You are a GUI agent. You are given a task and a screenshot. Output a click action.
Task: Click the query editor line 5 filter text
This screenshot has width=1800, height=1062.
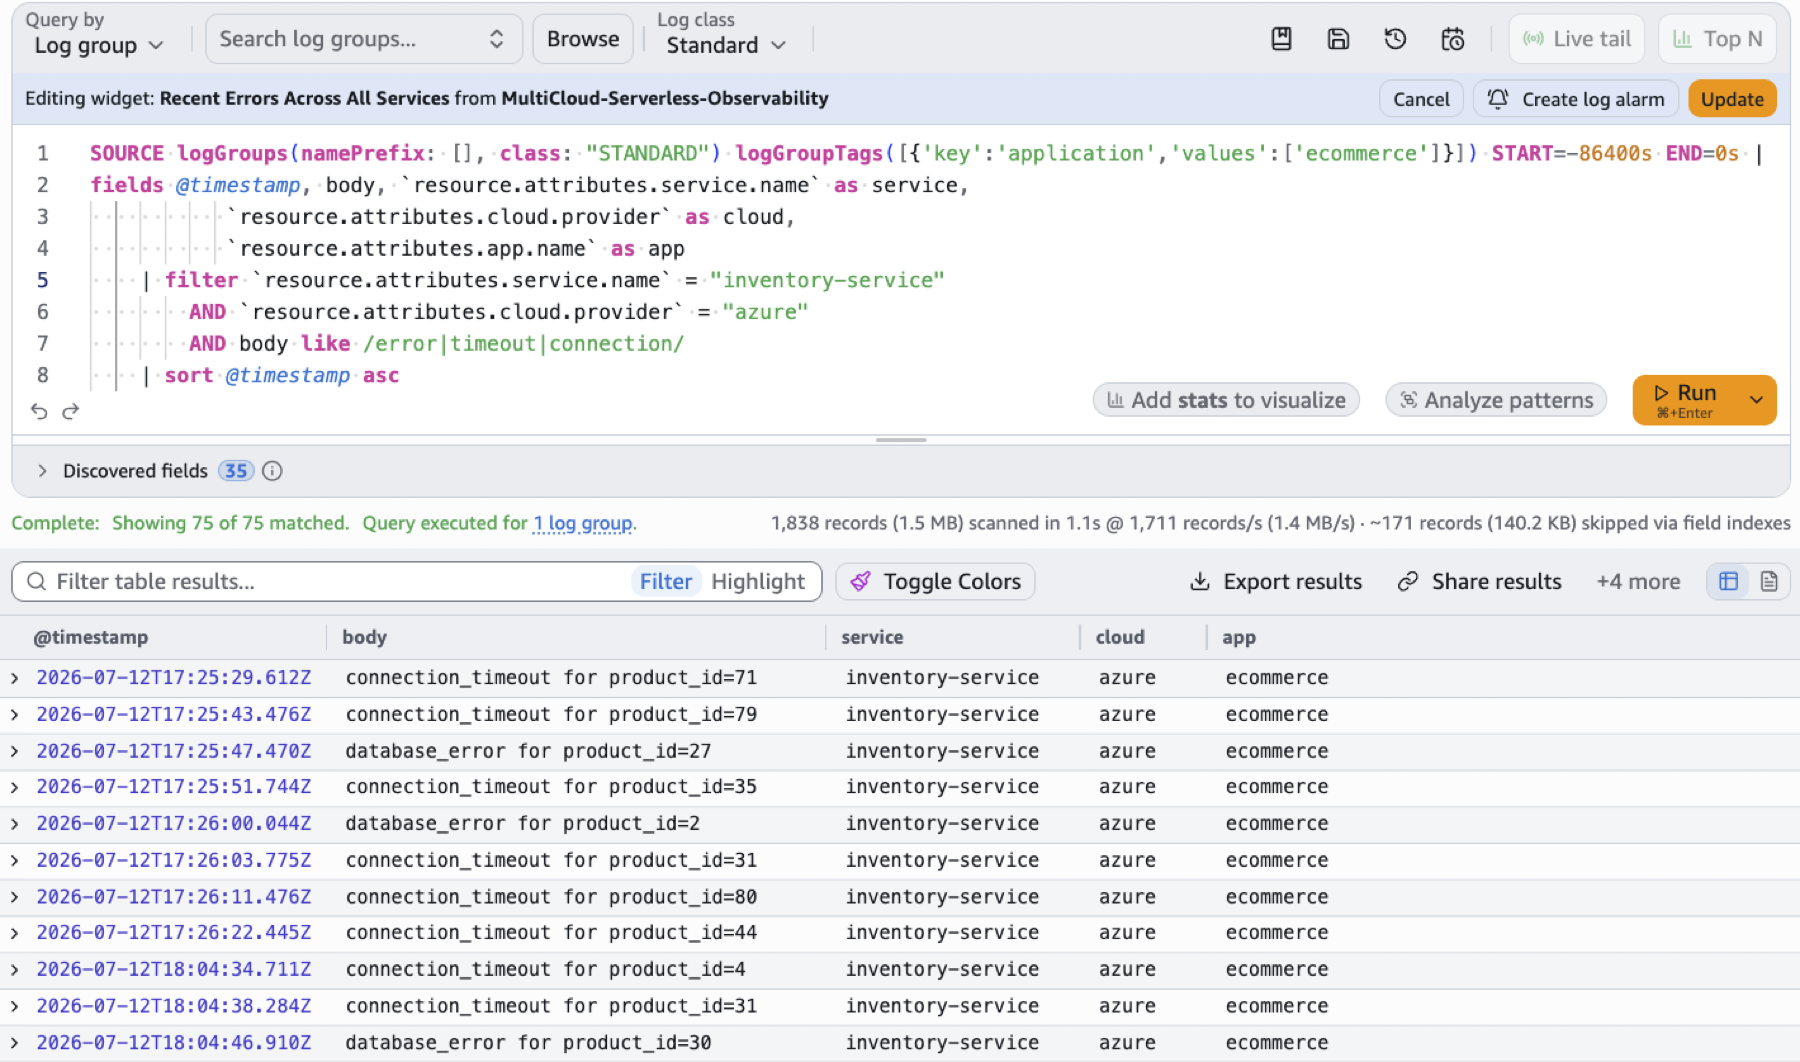coord(555,280)
